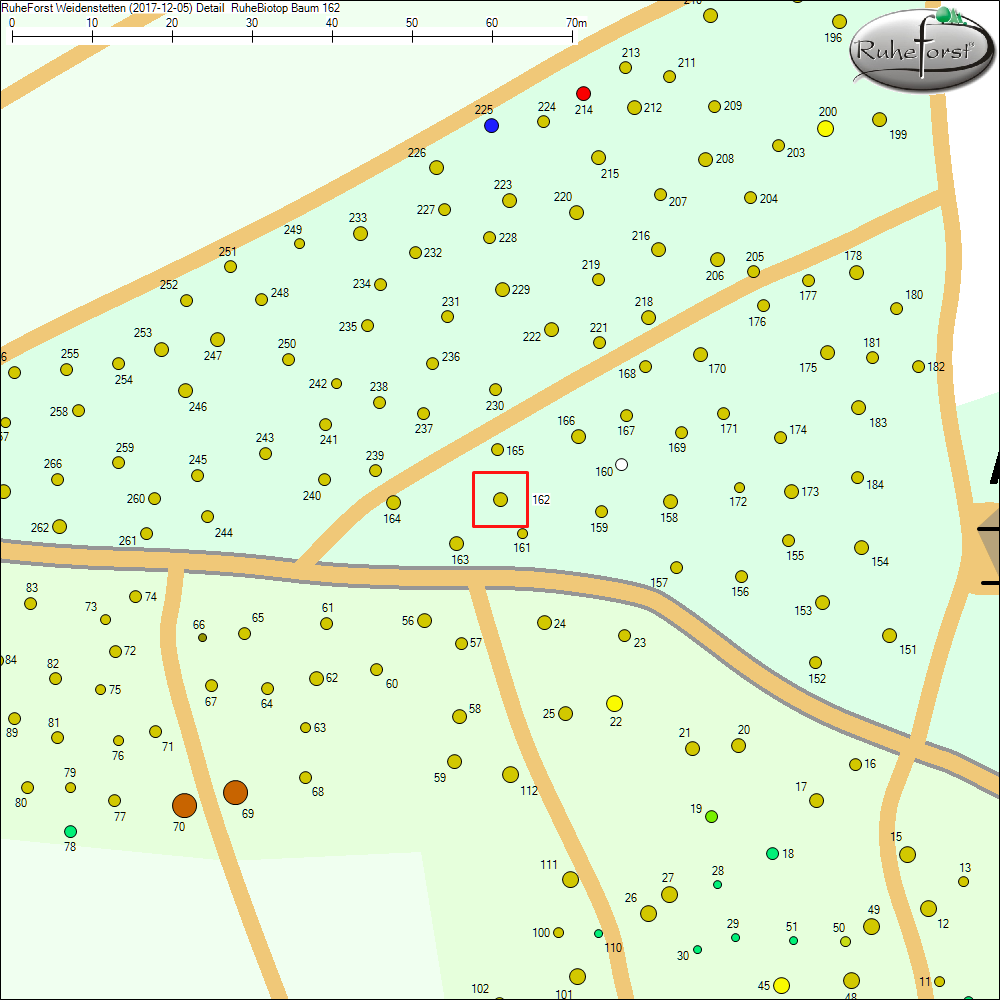Viewport: 1000px width, 1000px height.
Task: Select the orange tree marker 69
Action: [x=235, y=792]
